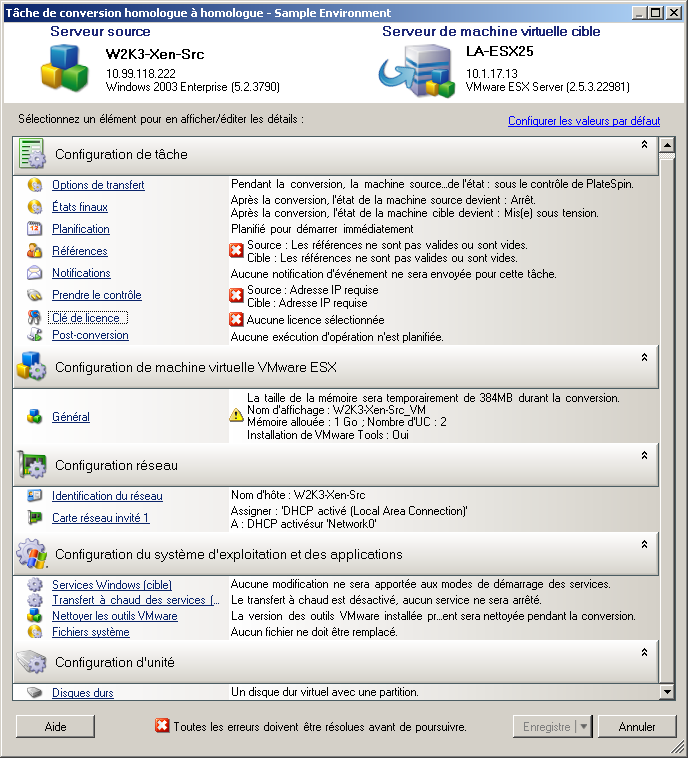This screenshot has height=758, width=688.
Task: Open Options de transfert settings
Action: [98, 185]
